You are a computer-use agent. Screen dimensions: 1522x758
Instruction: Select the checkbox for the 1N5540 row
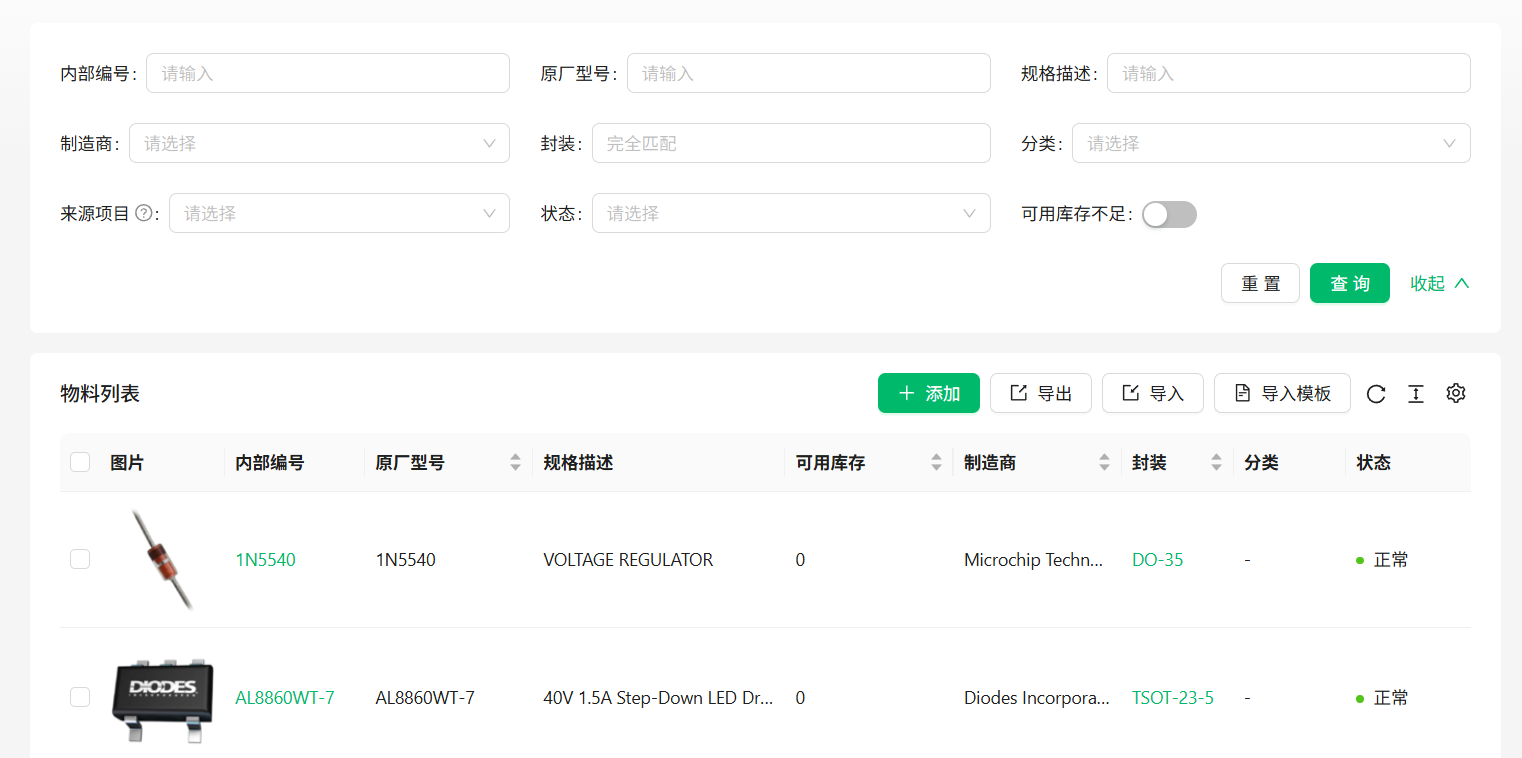click(x=80, y=560)
